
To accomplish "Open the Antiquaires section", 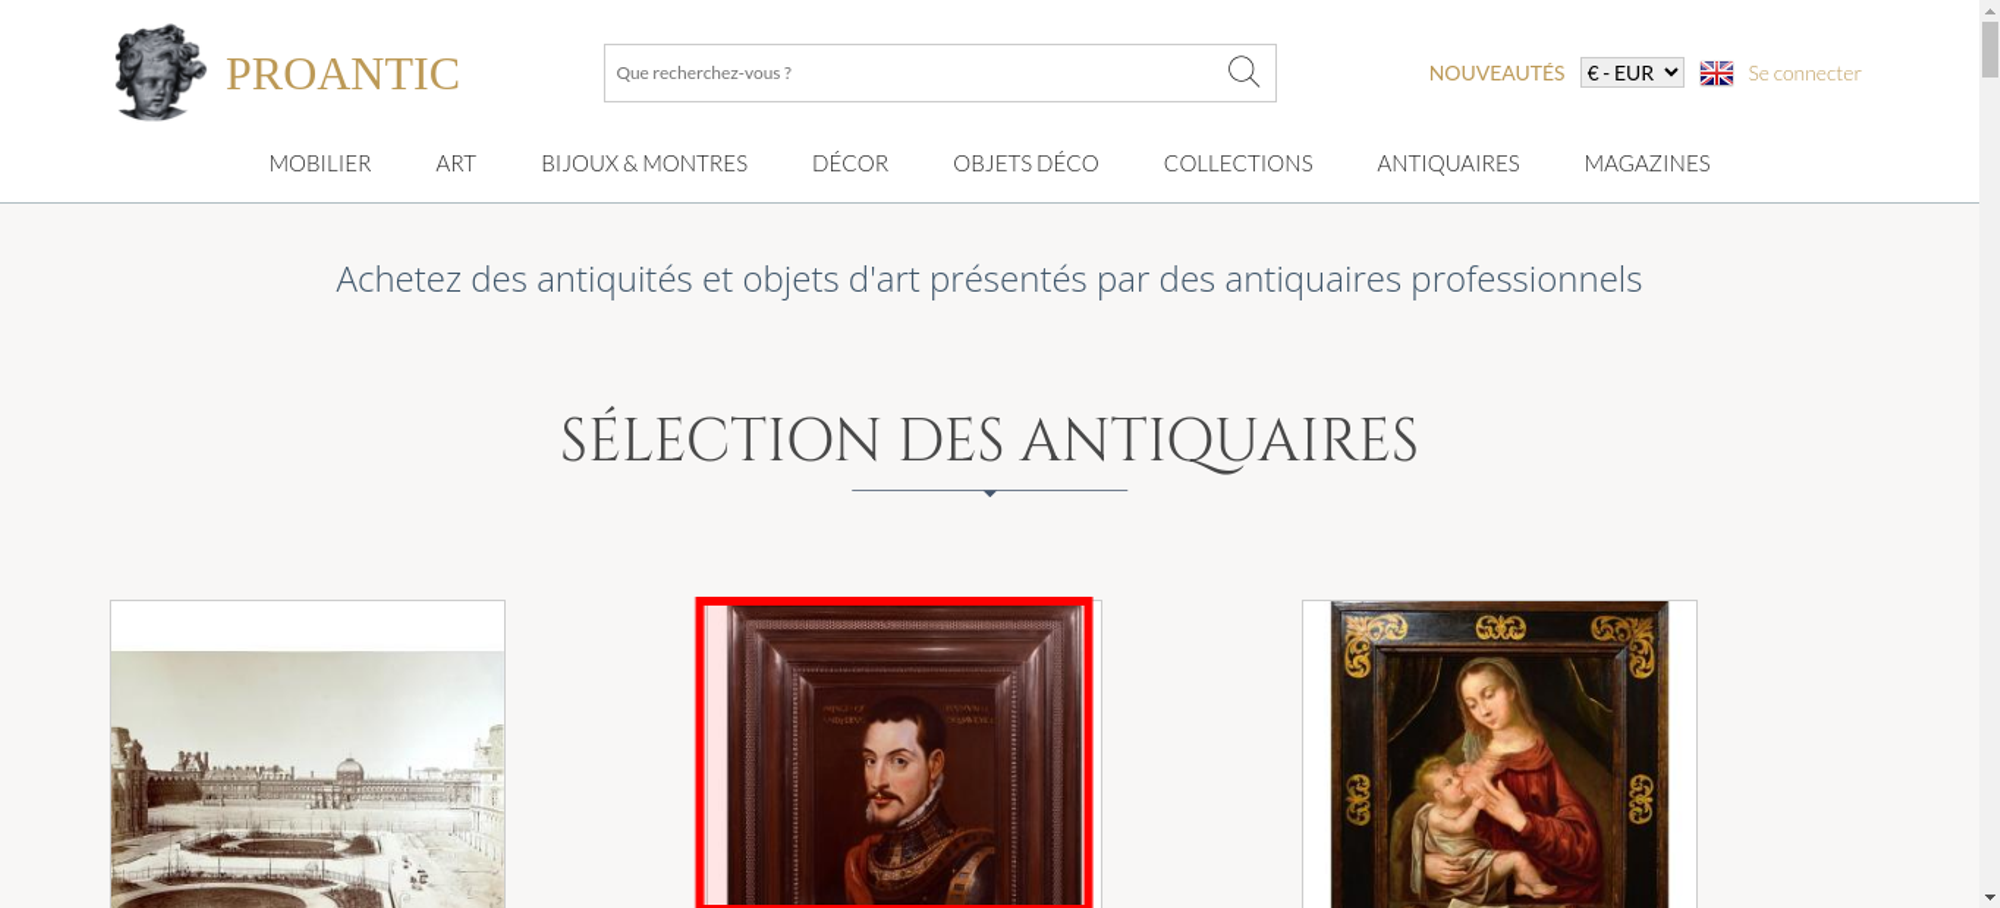I will (x=1447, y=163).
